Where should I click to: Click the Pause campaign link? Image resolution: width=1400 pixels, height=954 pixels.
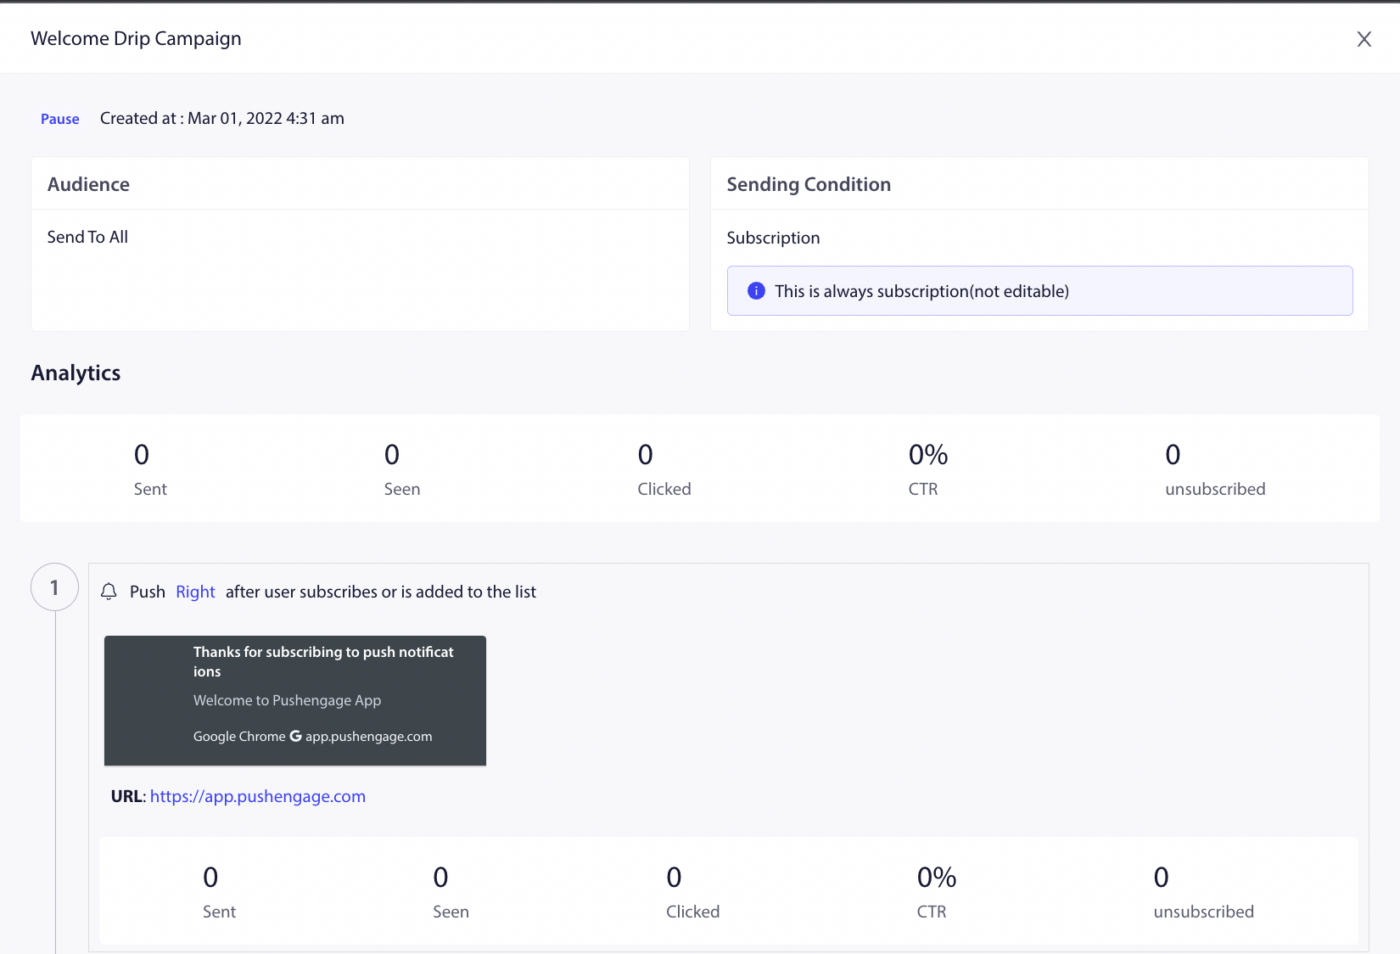point(60,119)
